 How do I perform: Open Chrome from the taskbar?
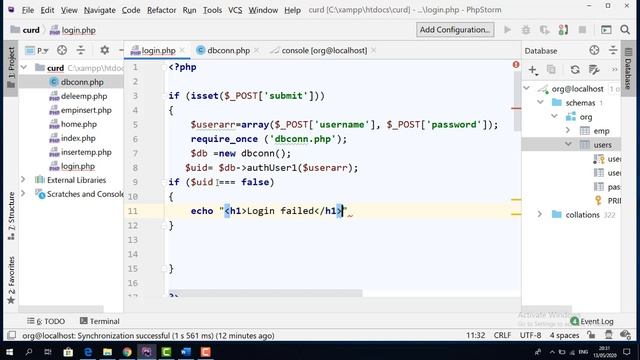127,352
